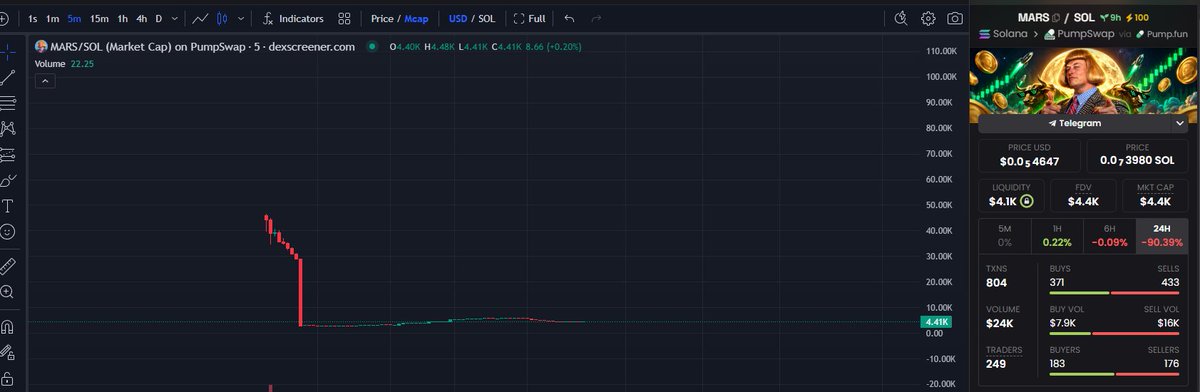Select the 5m timeframe
This screenshot has height=392, width=1200.
[x=75, y=18]
